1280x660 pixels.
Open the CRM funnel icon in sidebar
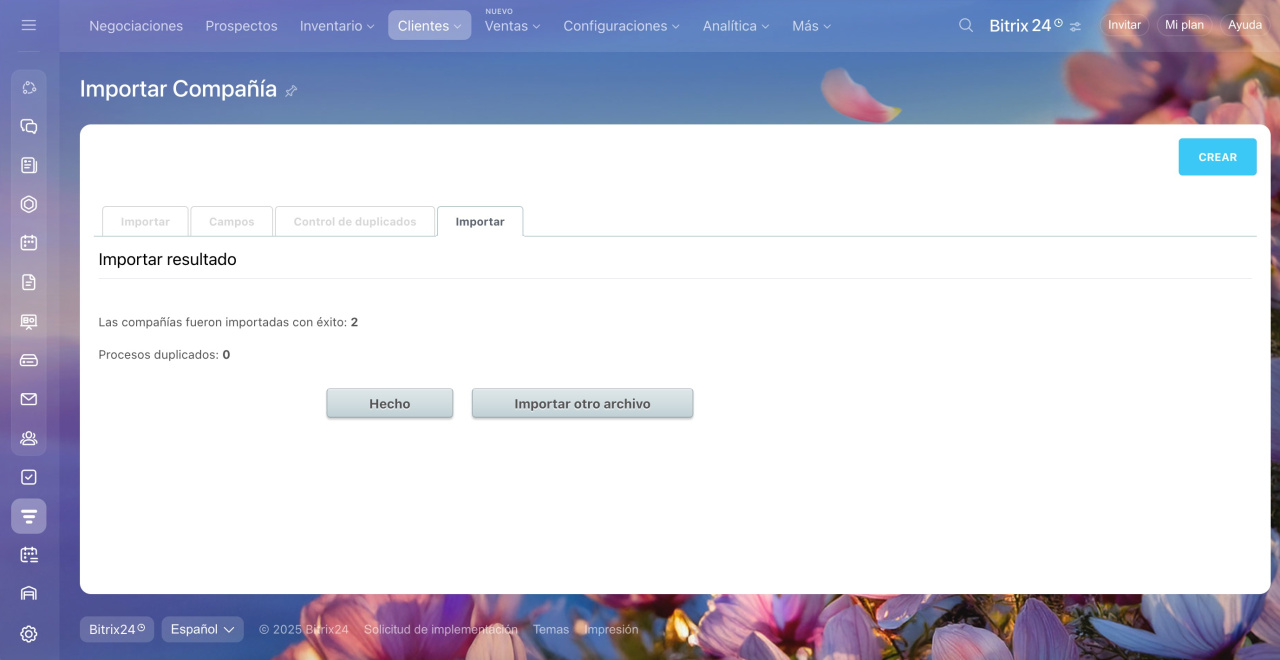pyautogui.click(x=29, y=516)
